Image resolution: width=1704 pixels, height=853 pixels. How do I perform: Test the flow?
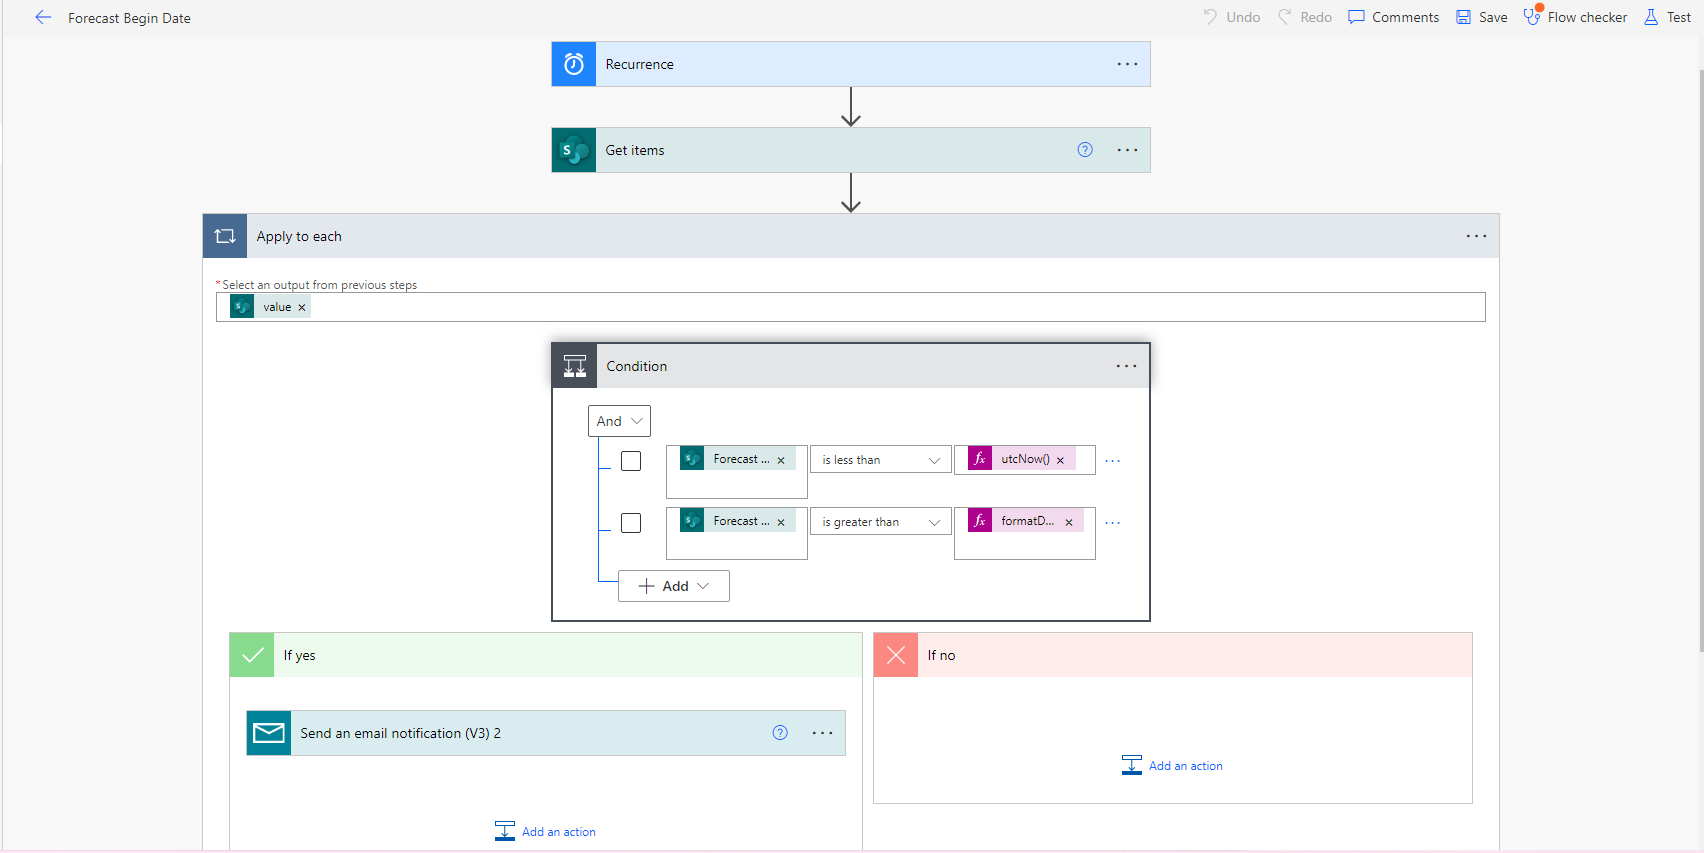coord(1668,17)
